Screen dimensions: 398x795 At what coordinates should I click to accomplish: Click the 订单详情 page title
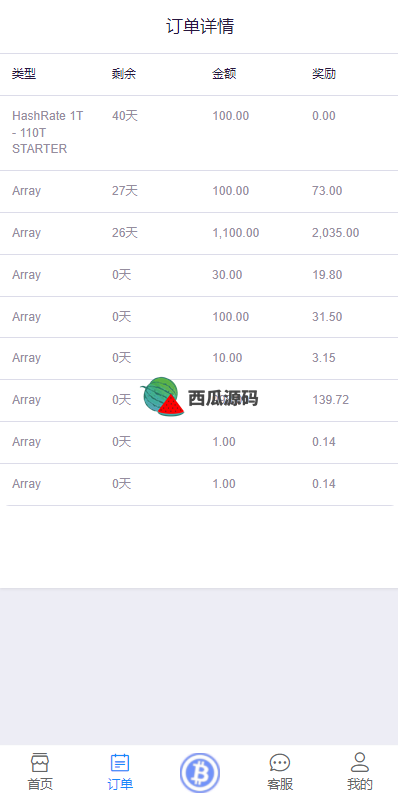tap(200, 26)
